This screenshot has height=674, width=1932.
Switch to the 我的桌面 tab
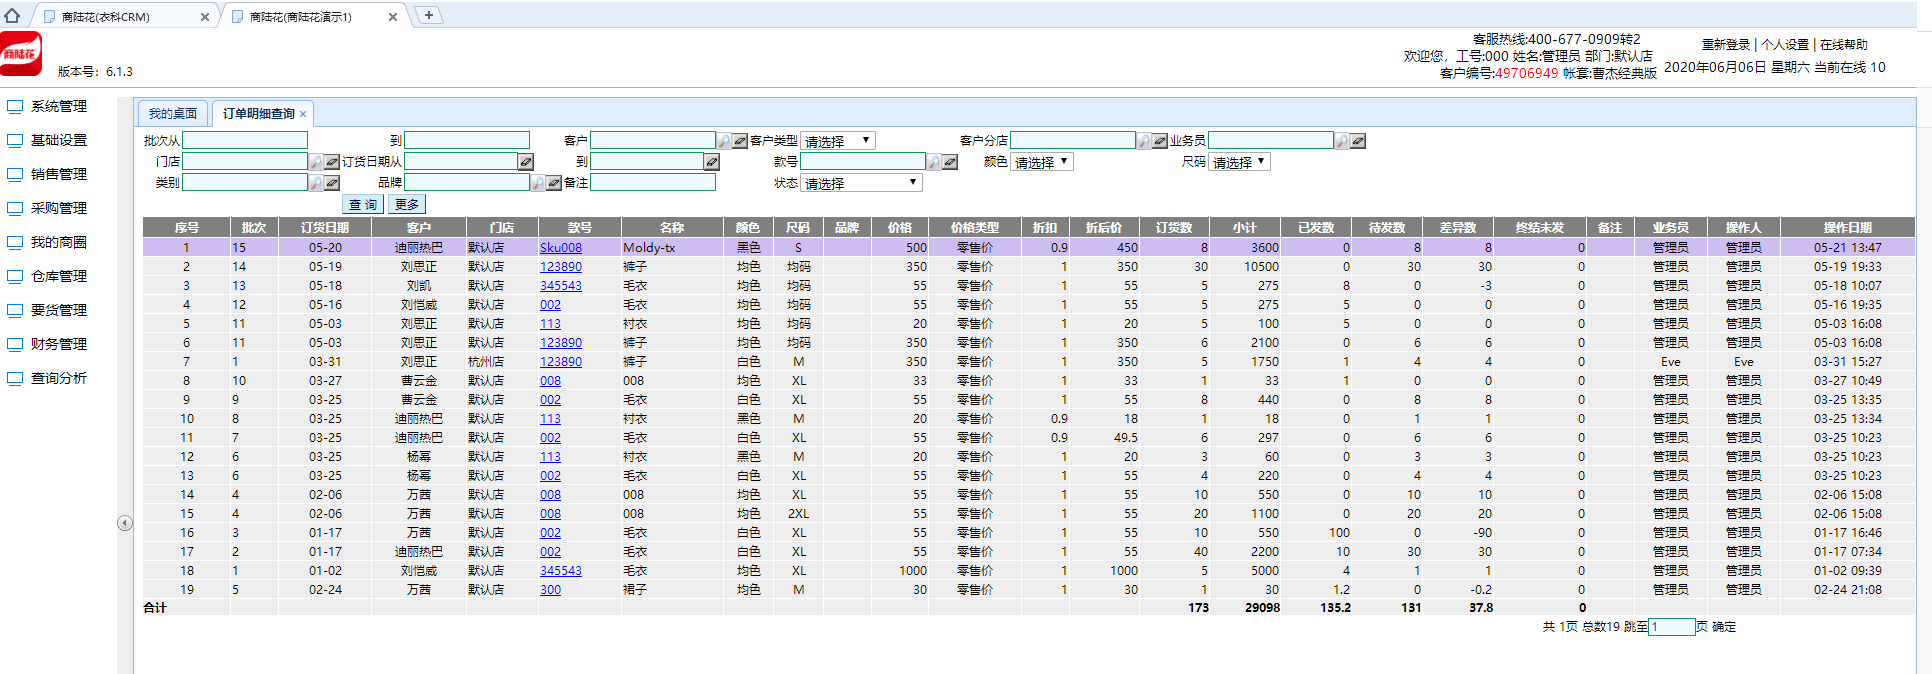click(173, 113)
